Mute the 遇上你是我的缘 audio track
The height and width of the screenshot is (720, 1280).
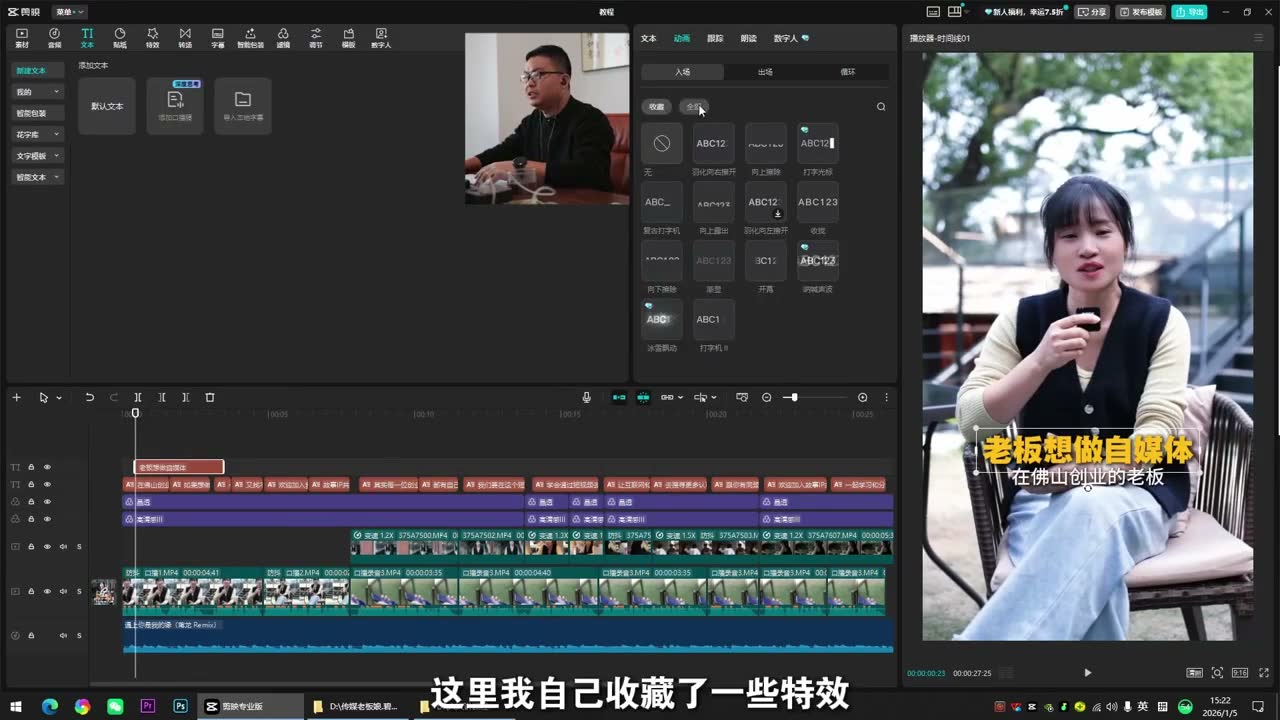(x=63, y=635)
